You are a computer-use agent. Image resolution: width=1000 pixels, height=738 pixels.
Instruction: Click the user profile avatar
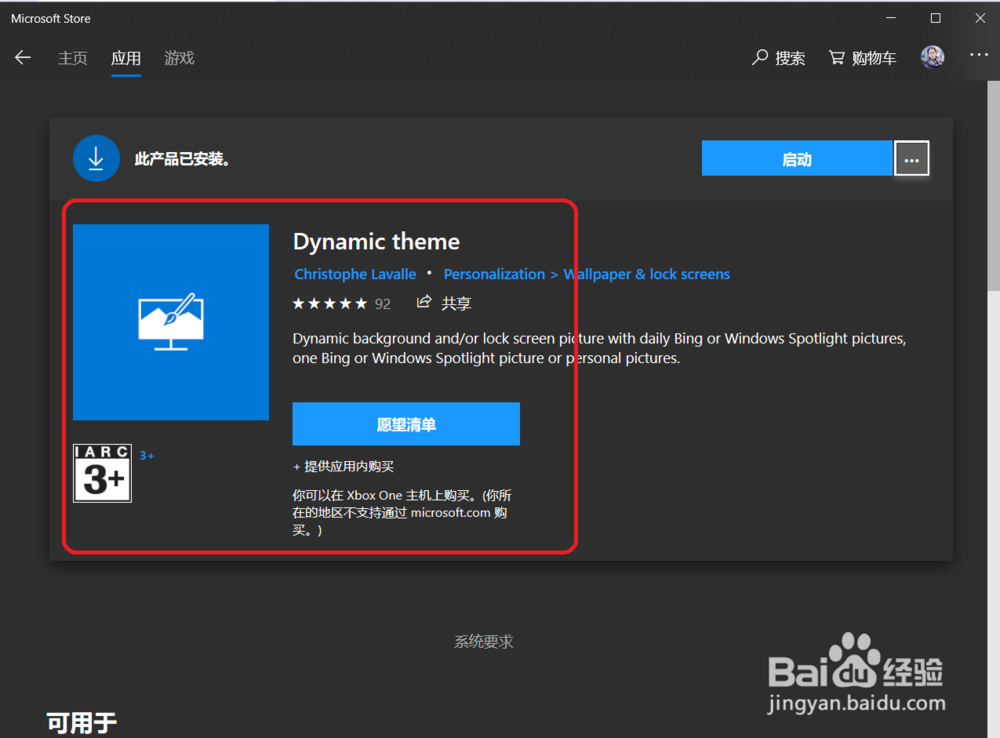933,56
